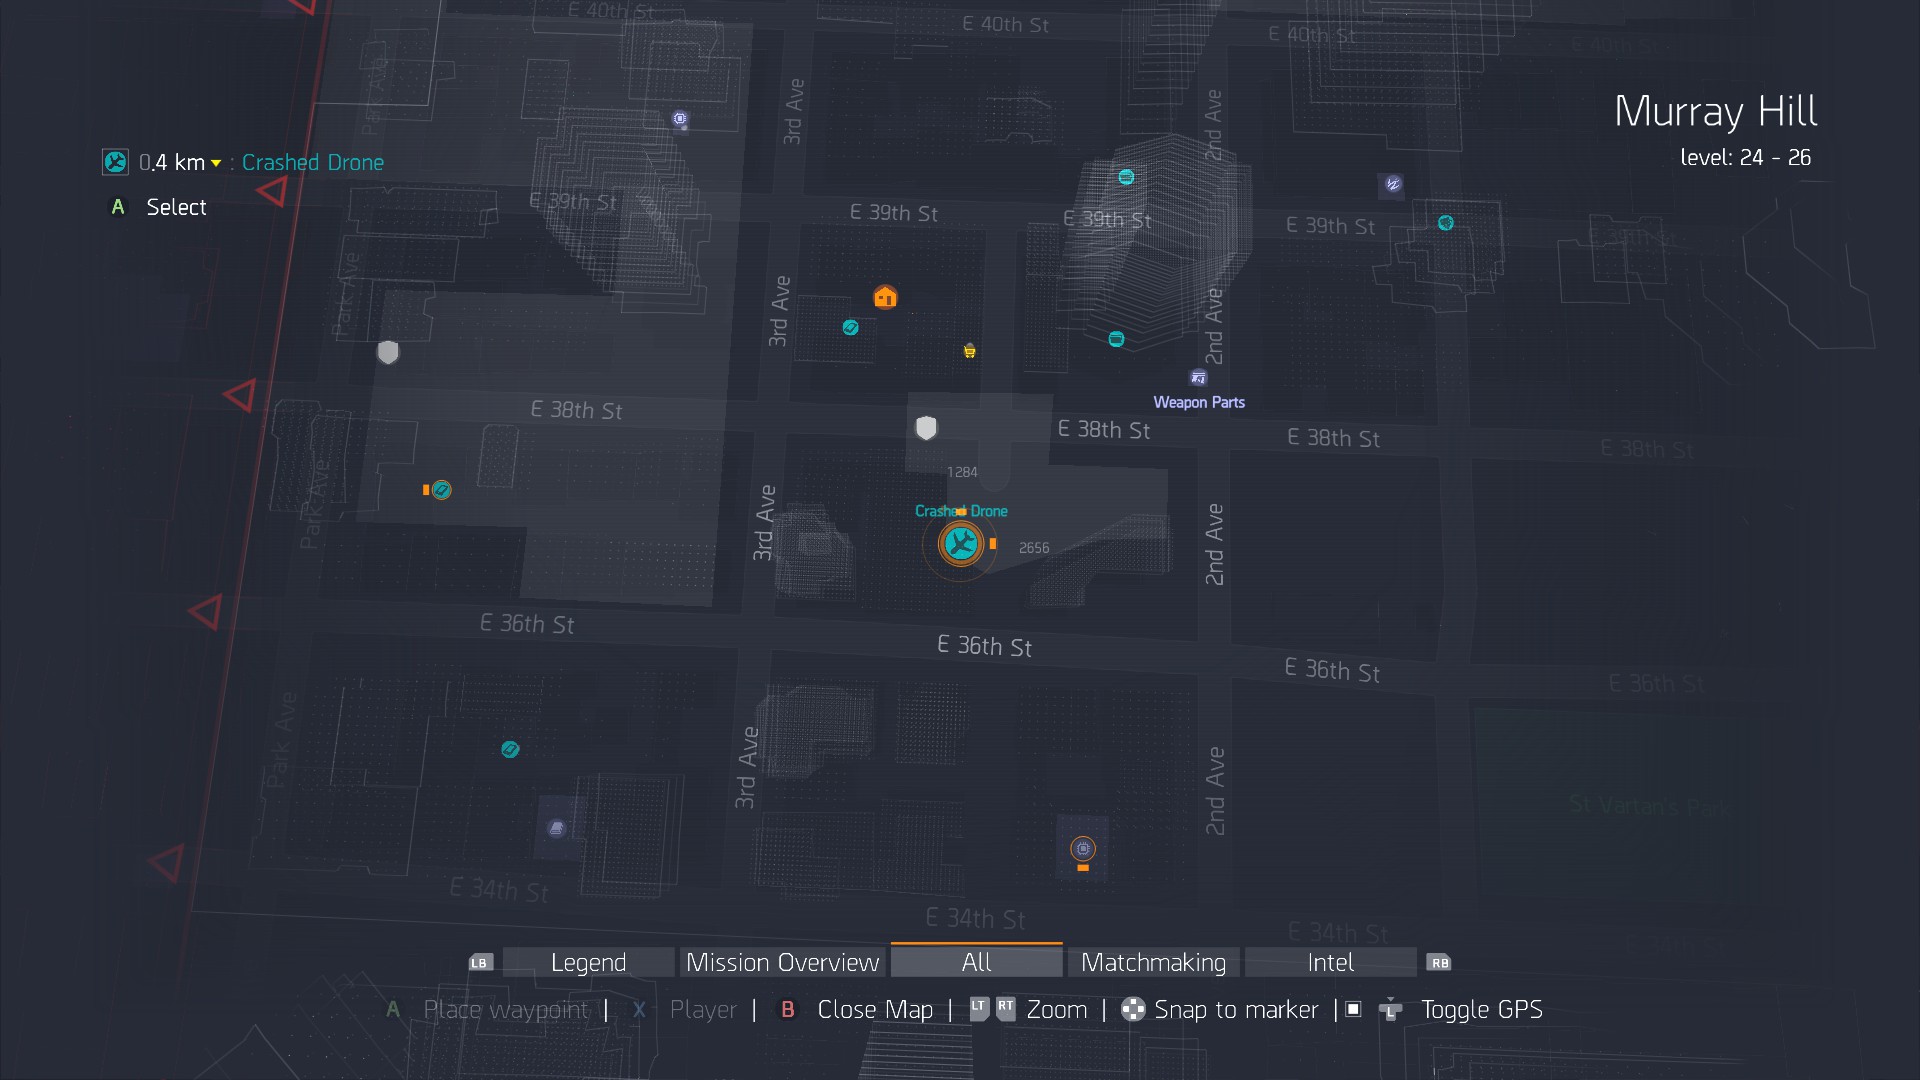Click the teal icon below the safe house
The image size is (1920, 1080).
coord(850,327)
